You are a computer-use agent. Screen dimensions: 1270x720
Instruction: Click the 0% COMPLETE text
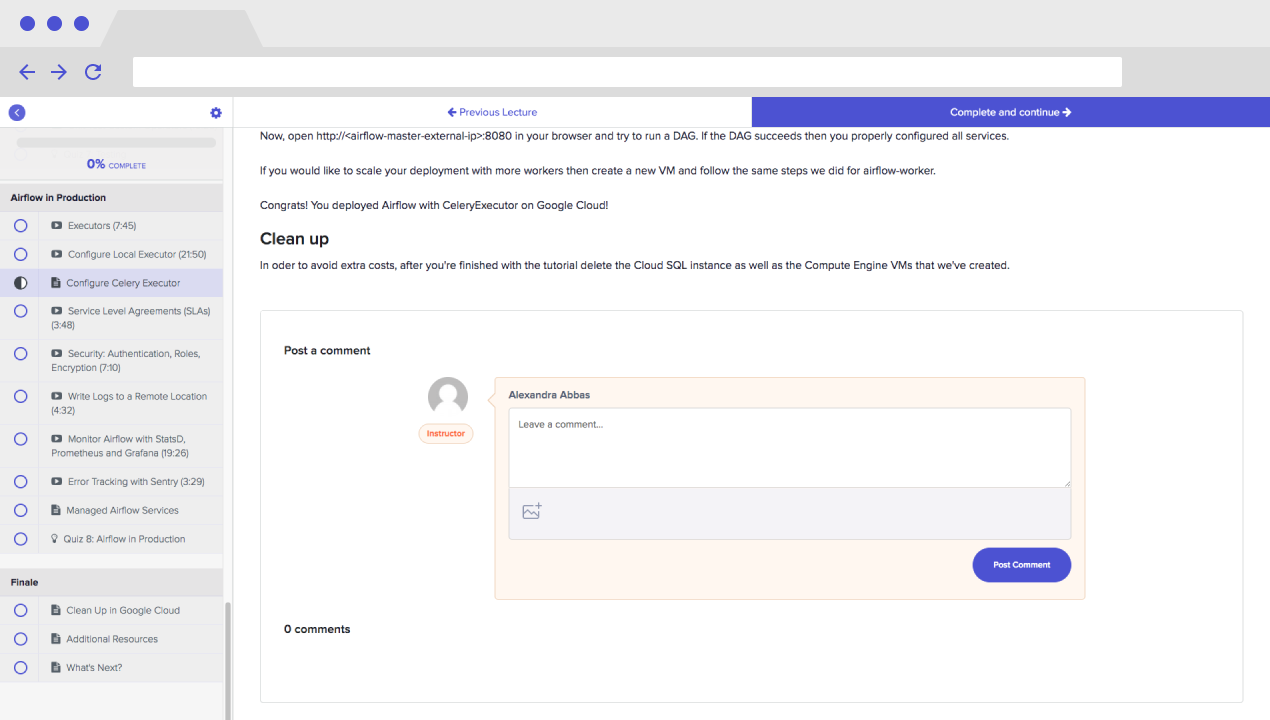(x=116, y=164)
